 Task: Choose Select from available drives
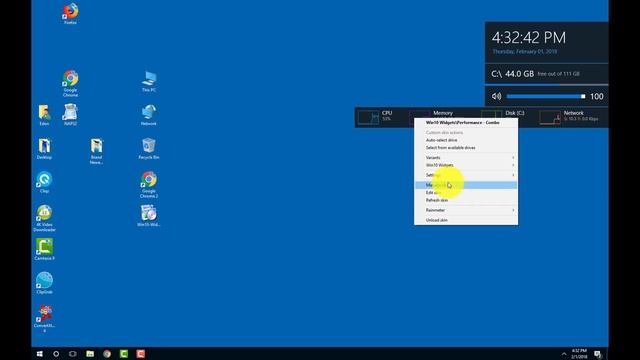[x=466, y=148]
